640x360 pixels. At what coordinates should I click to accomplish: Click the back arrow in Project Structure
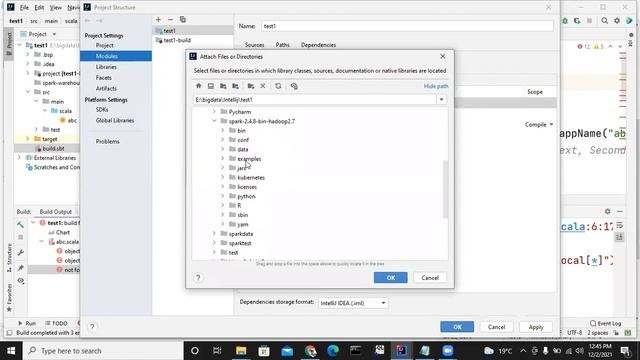[x=87, y=20]
